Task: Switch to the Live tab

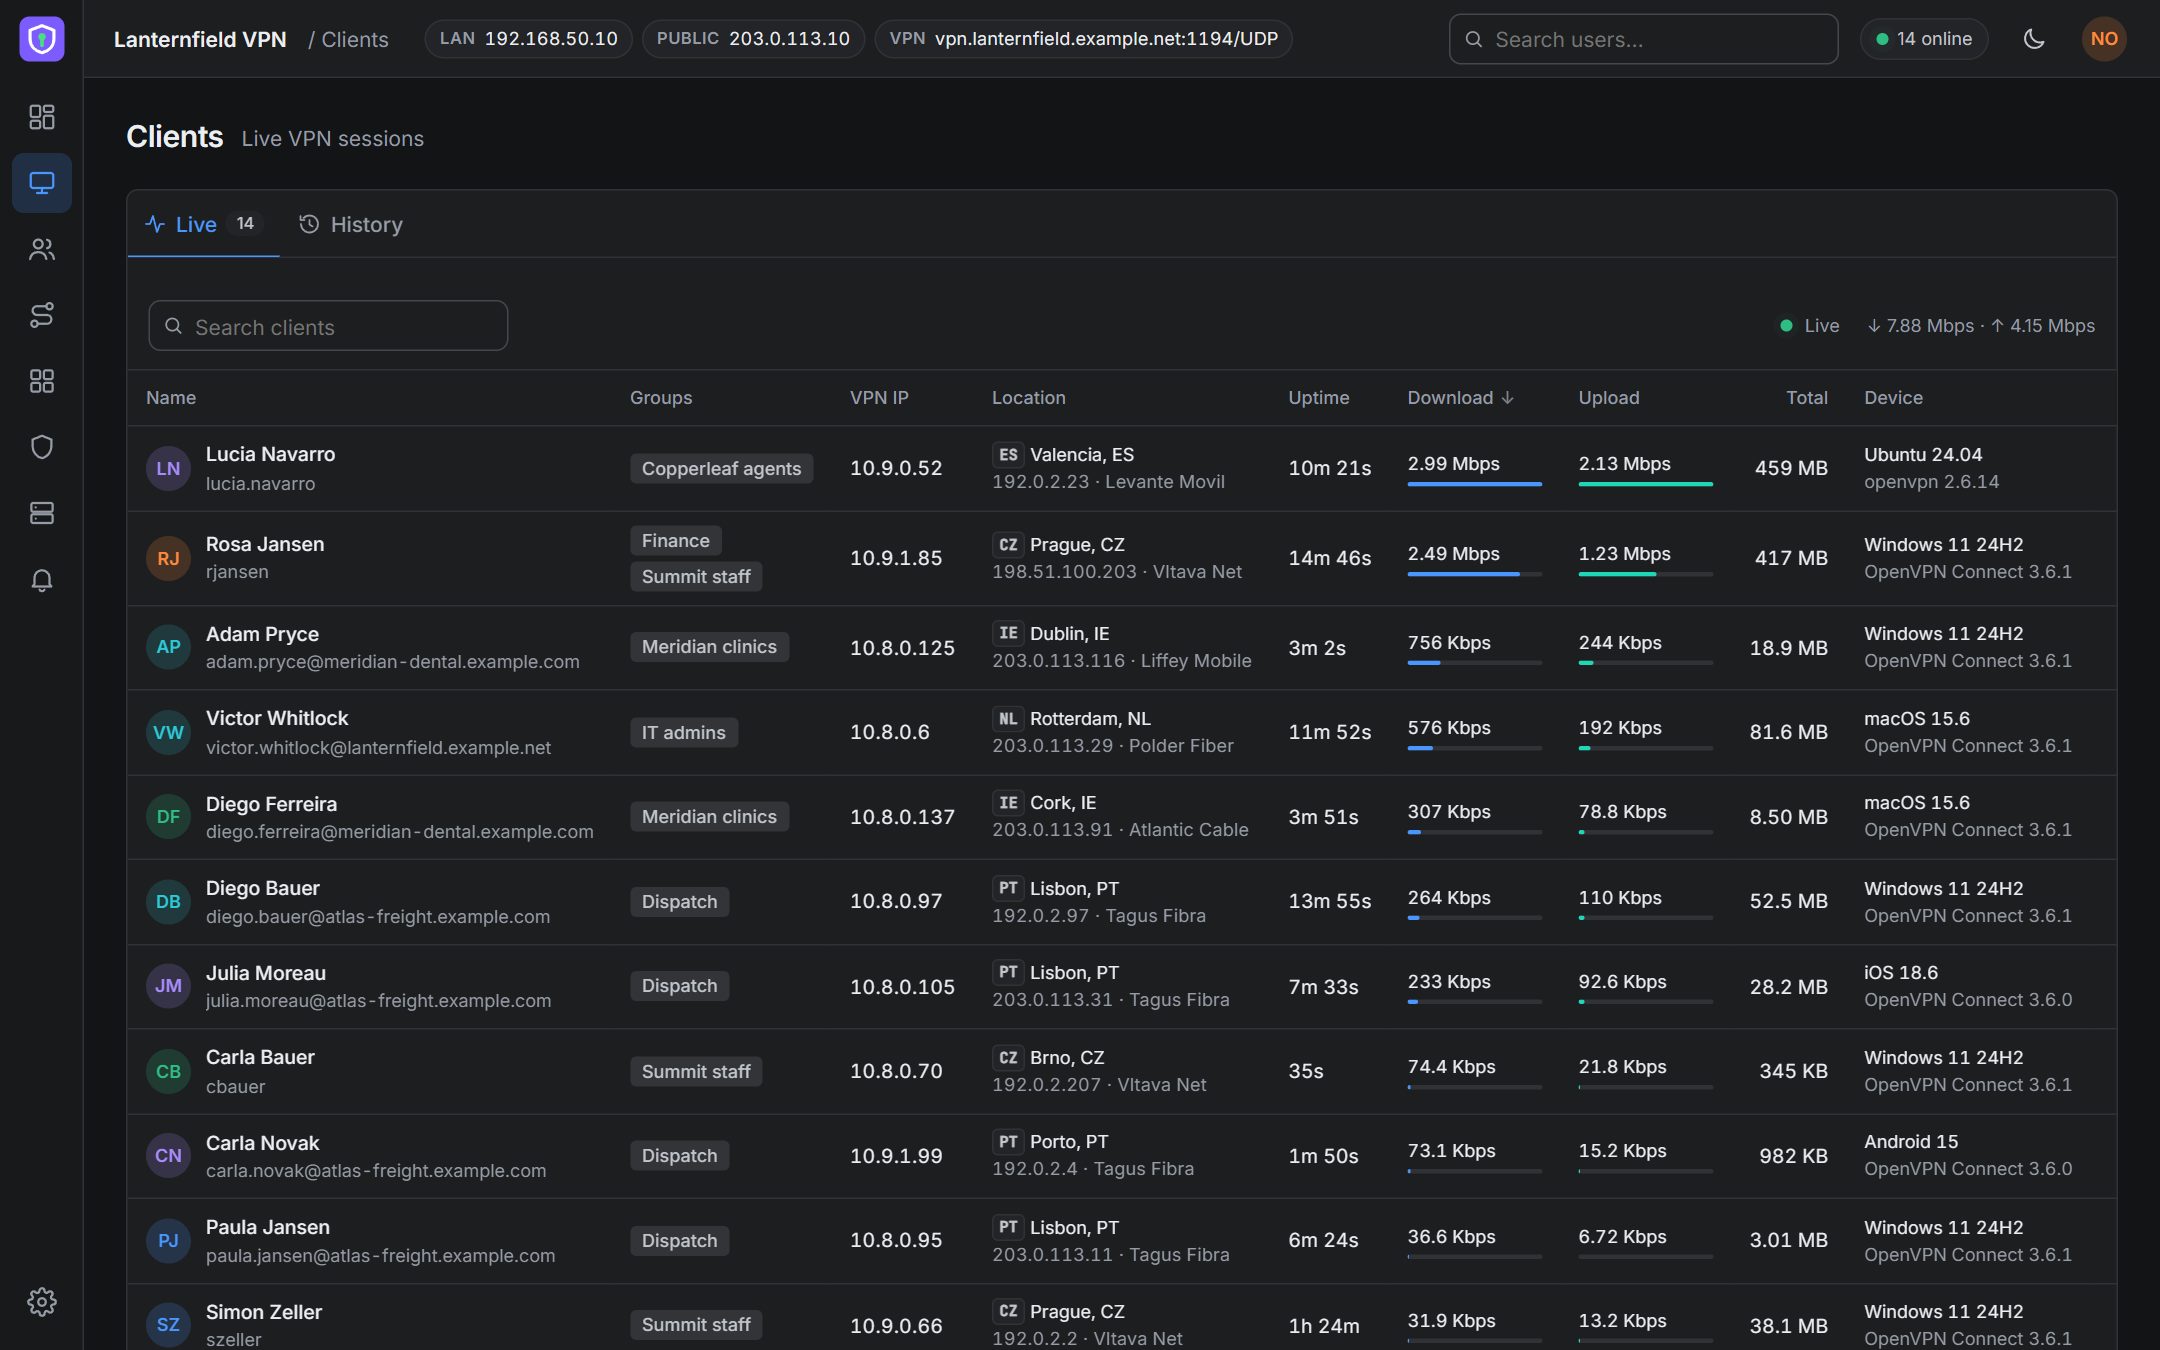Action: pyautogui.click(x=203, y=224)
